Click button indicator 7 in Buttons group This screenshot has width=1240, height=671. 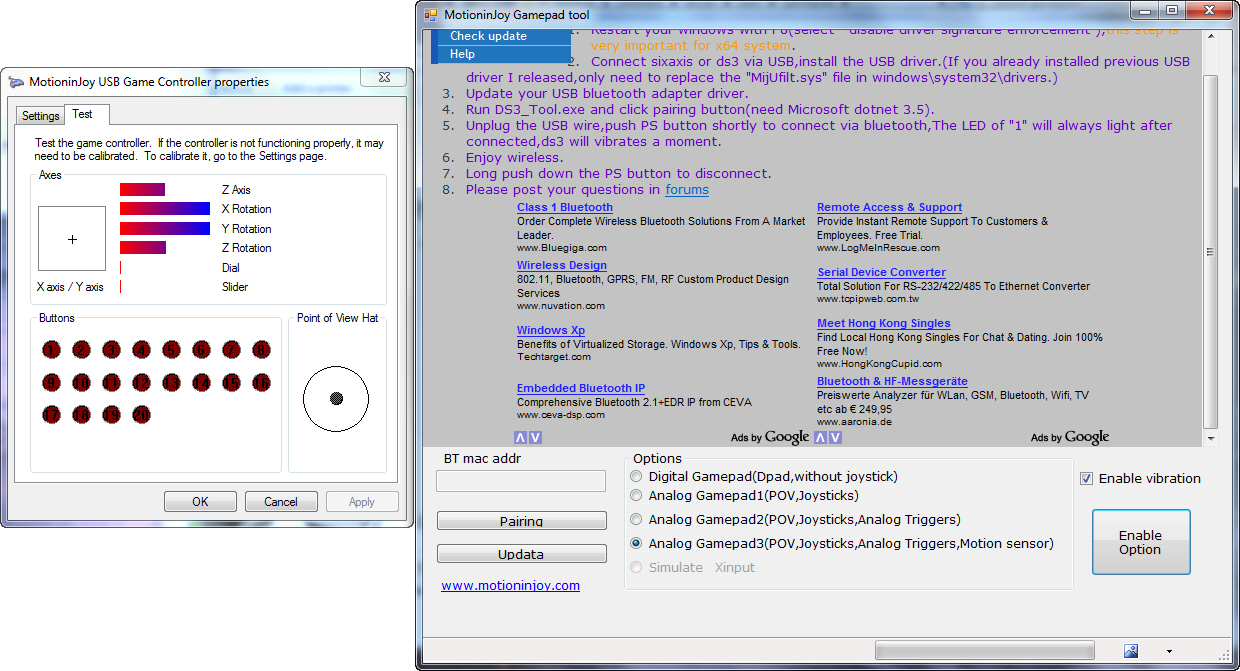(x=231, y=349)
